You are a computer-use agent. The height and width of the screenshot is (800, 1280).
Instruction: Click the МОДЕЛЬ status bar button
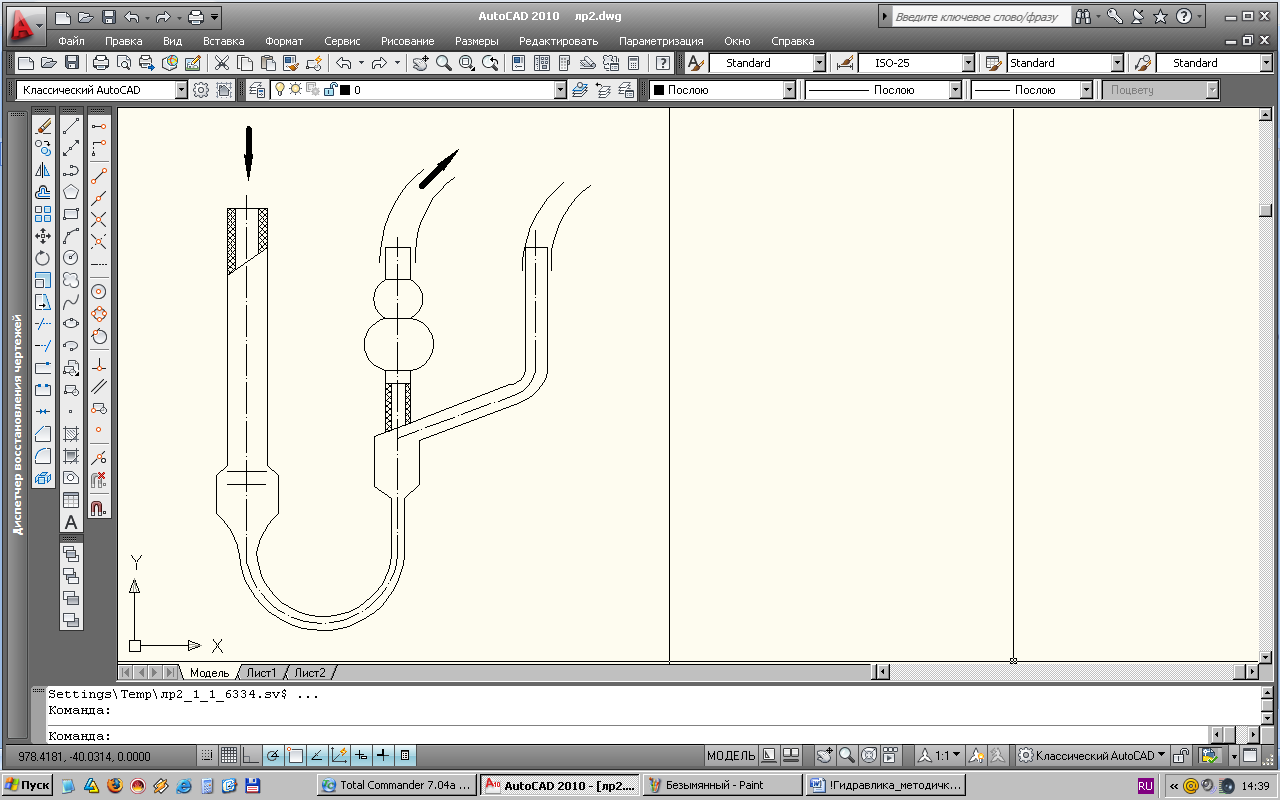731,755
